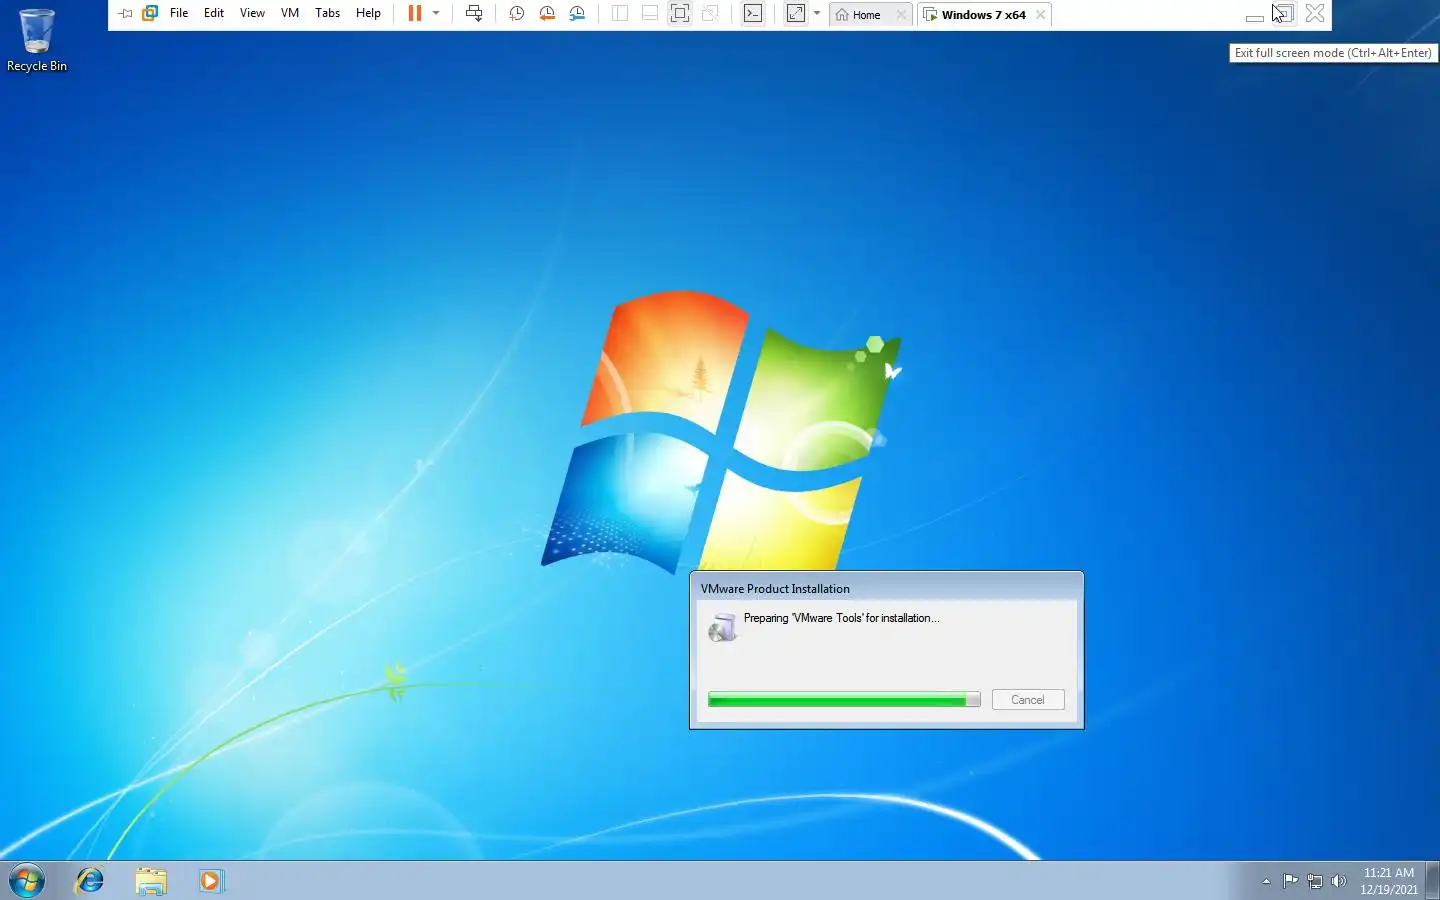
Task: Open the snapshot manager
Action: click(x=577, y=14)
